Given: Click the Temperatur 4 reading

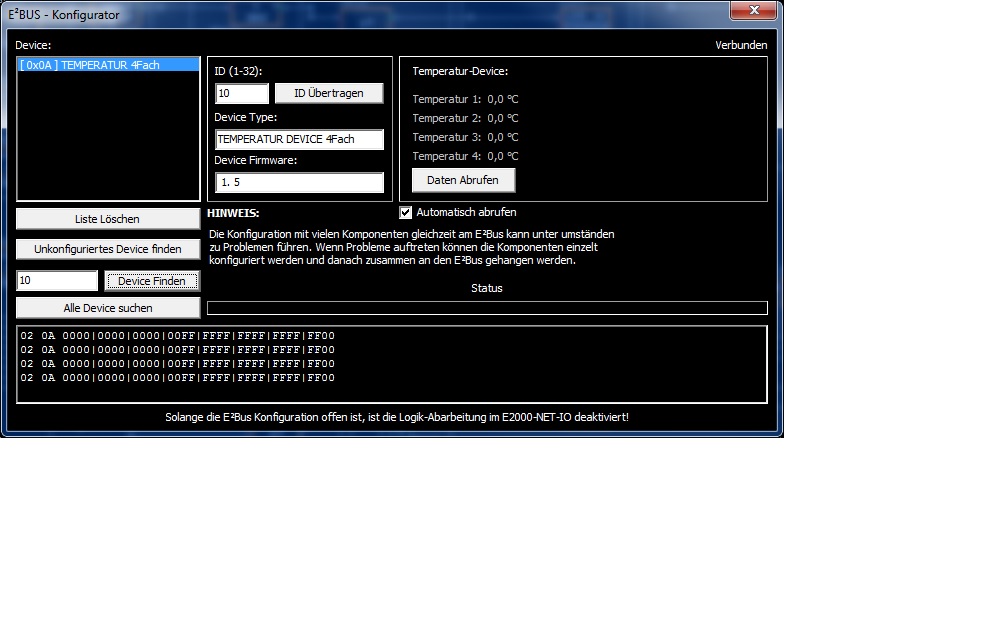Looking at the screenshot, I should [x=465, y=156].
